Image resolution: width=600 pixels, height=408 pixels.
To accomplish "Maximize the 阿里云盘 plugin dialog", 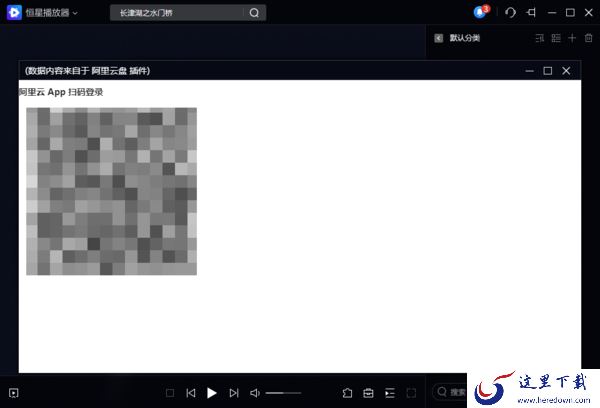I will click(548, 71).
